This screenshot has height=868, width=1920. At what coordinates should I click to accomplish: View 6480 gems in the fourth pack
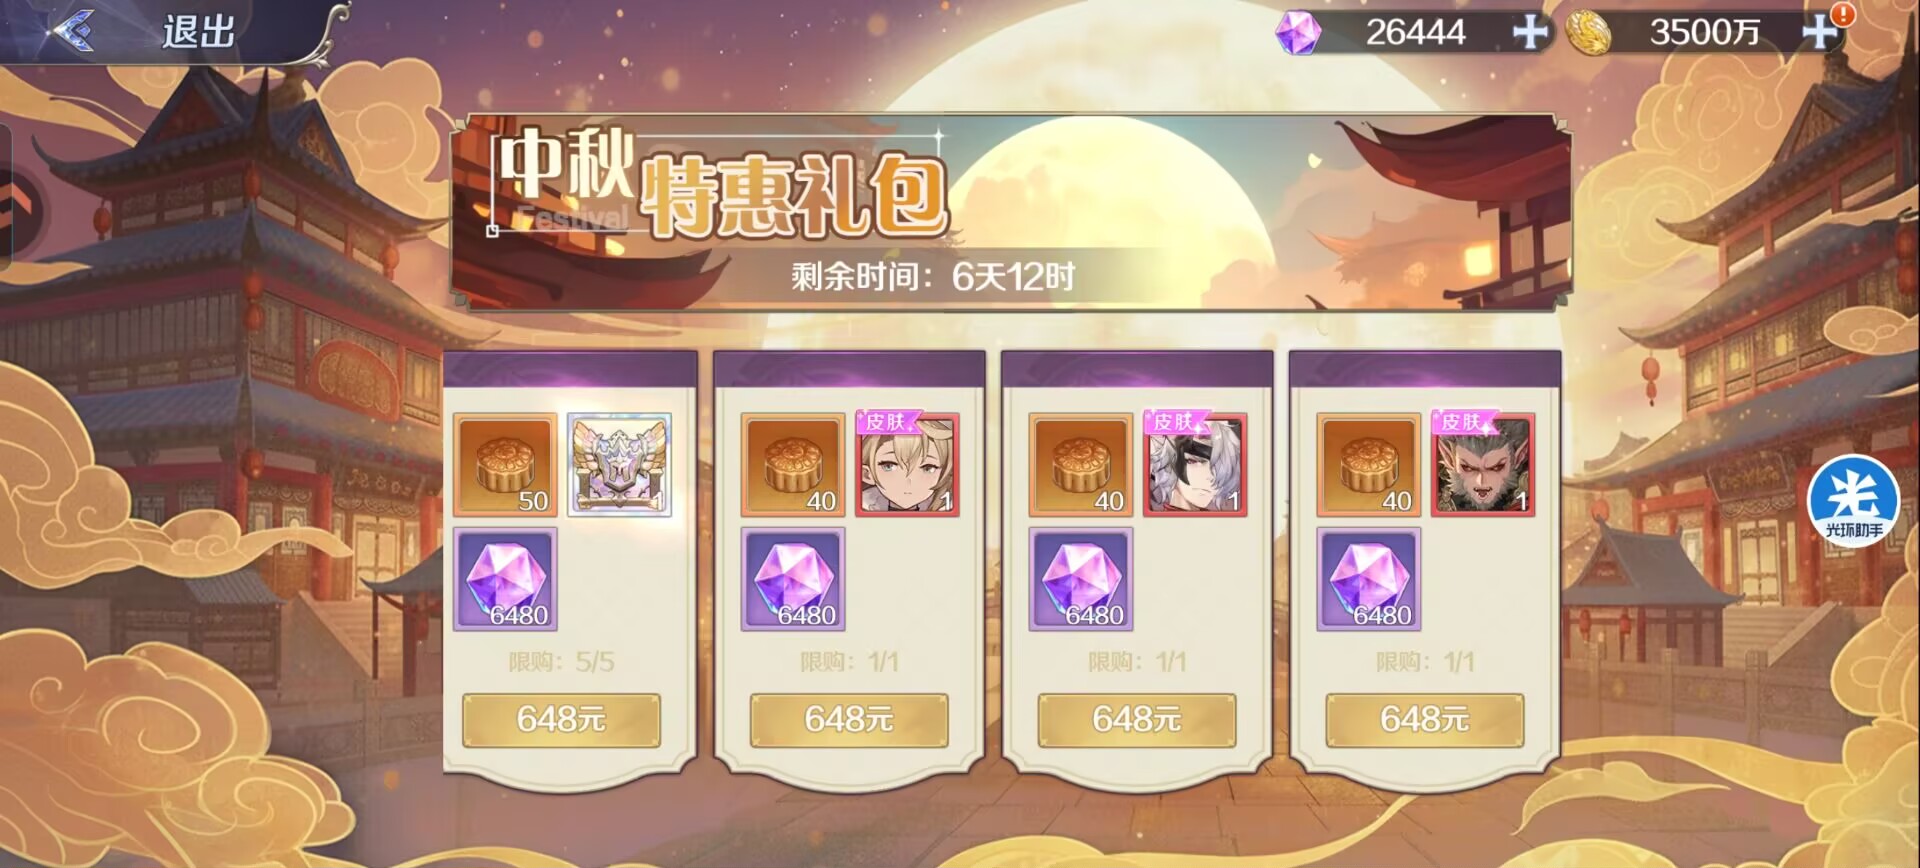point(1369,580)
